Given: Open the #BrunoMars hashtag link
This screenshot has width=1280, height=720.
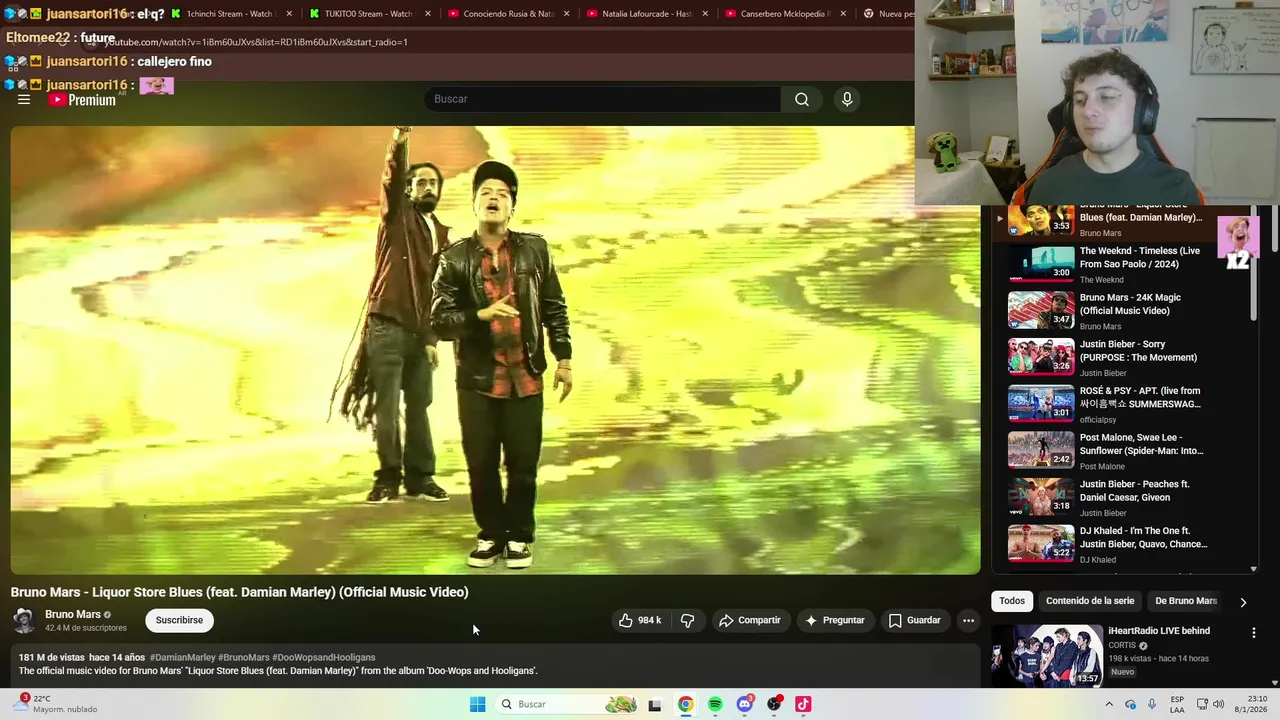Looking at the screenshot, I should [x=243, y=657].
